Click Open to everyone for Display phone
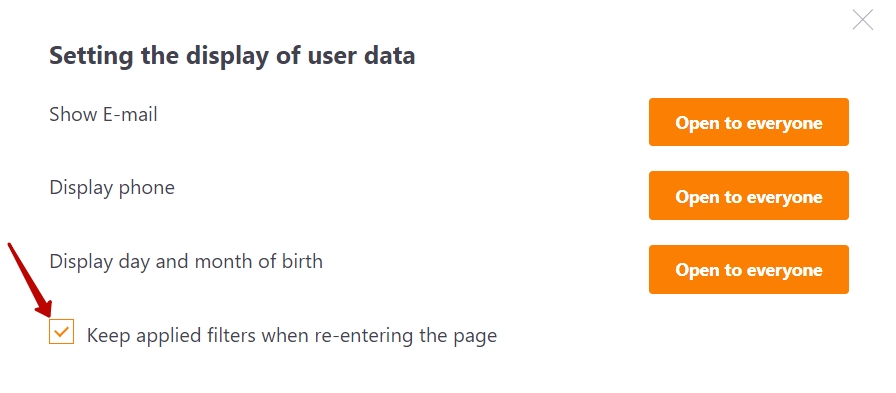This screenshot has height=393, width=896. 749,196
